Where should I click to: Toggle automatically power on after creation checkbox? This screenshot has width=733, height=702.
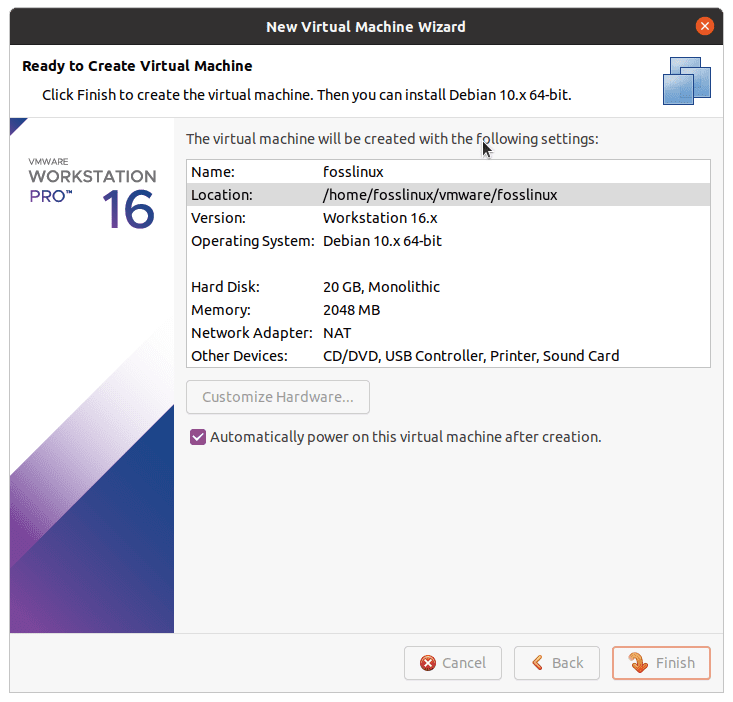coord(198,437)
